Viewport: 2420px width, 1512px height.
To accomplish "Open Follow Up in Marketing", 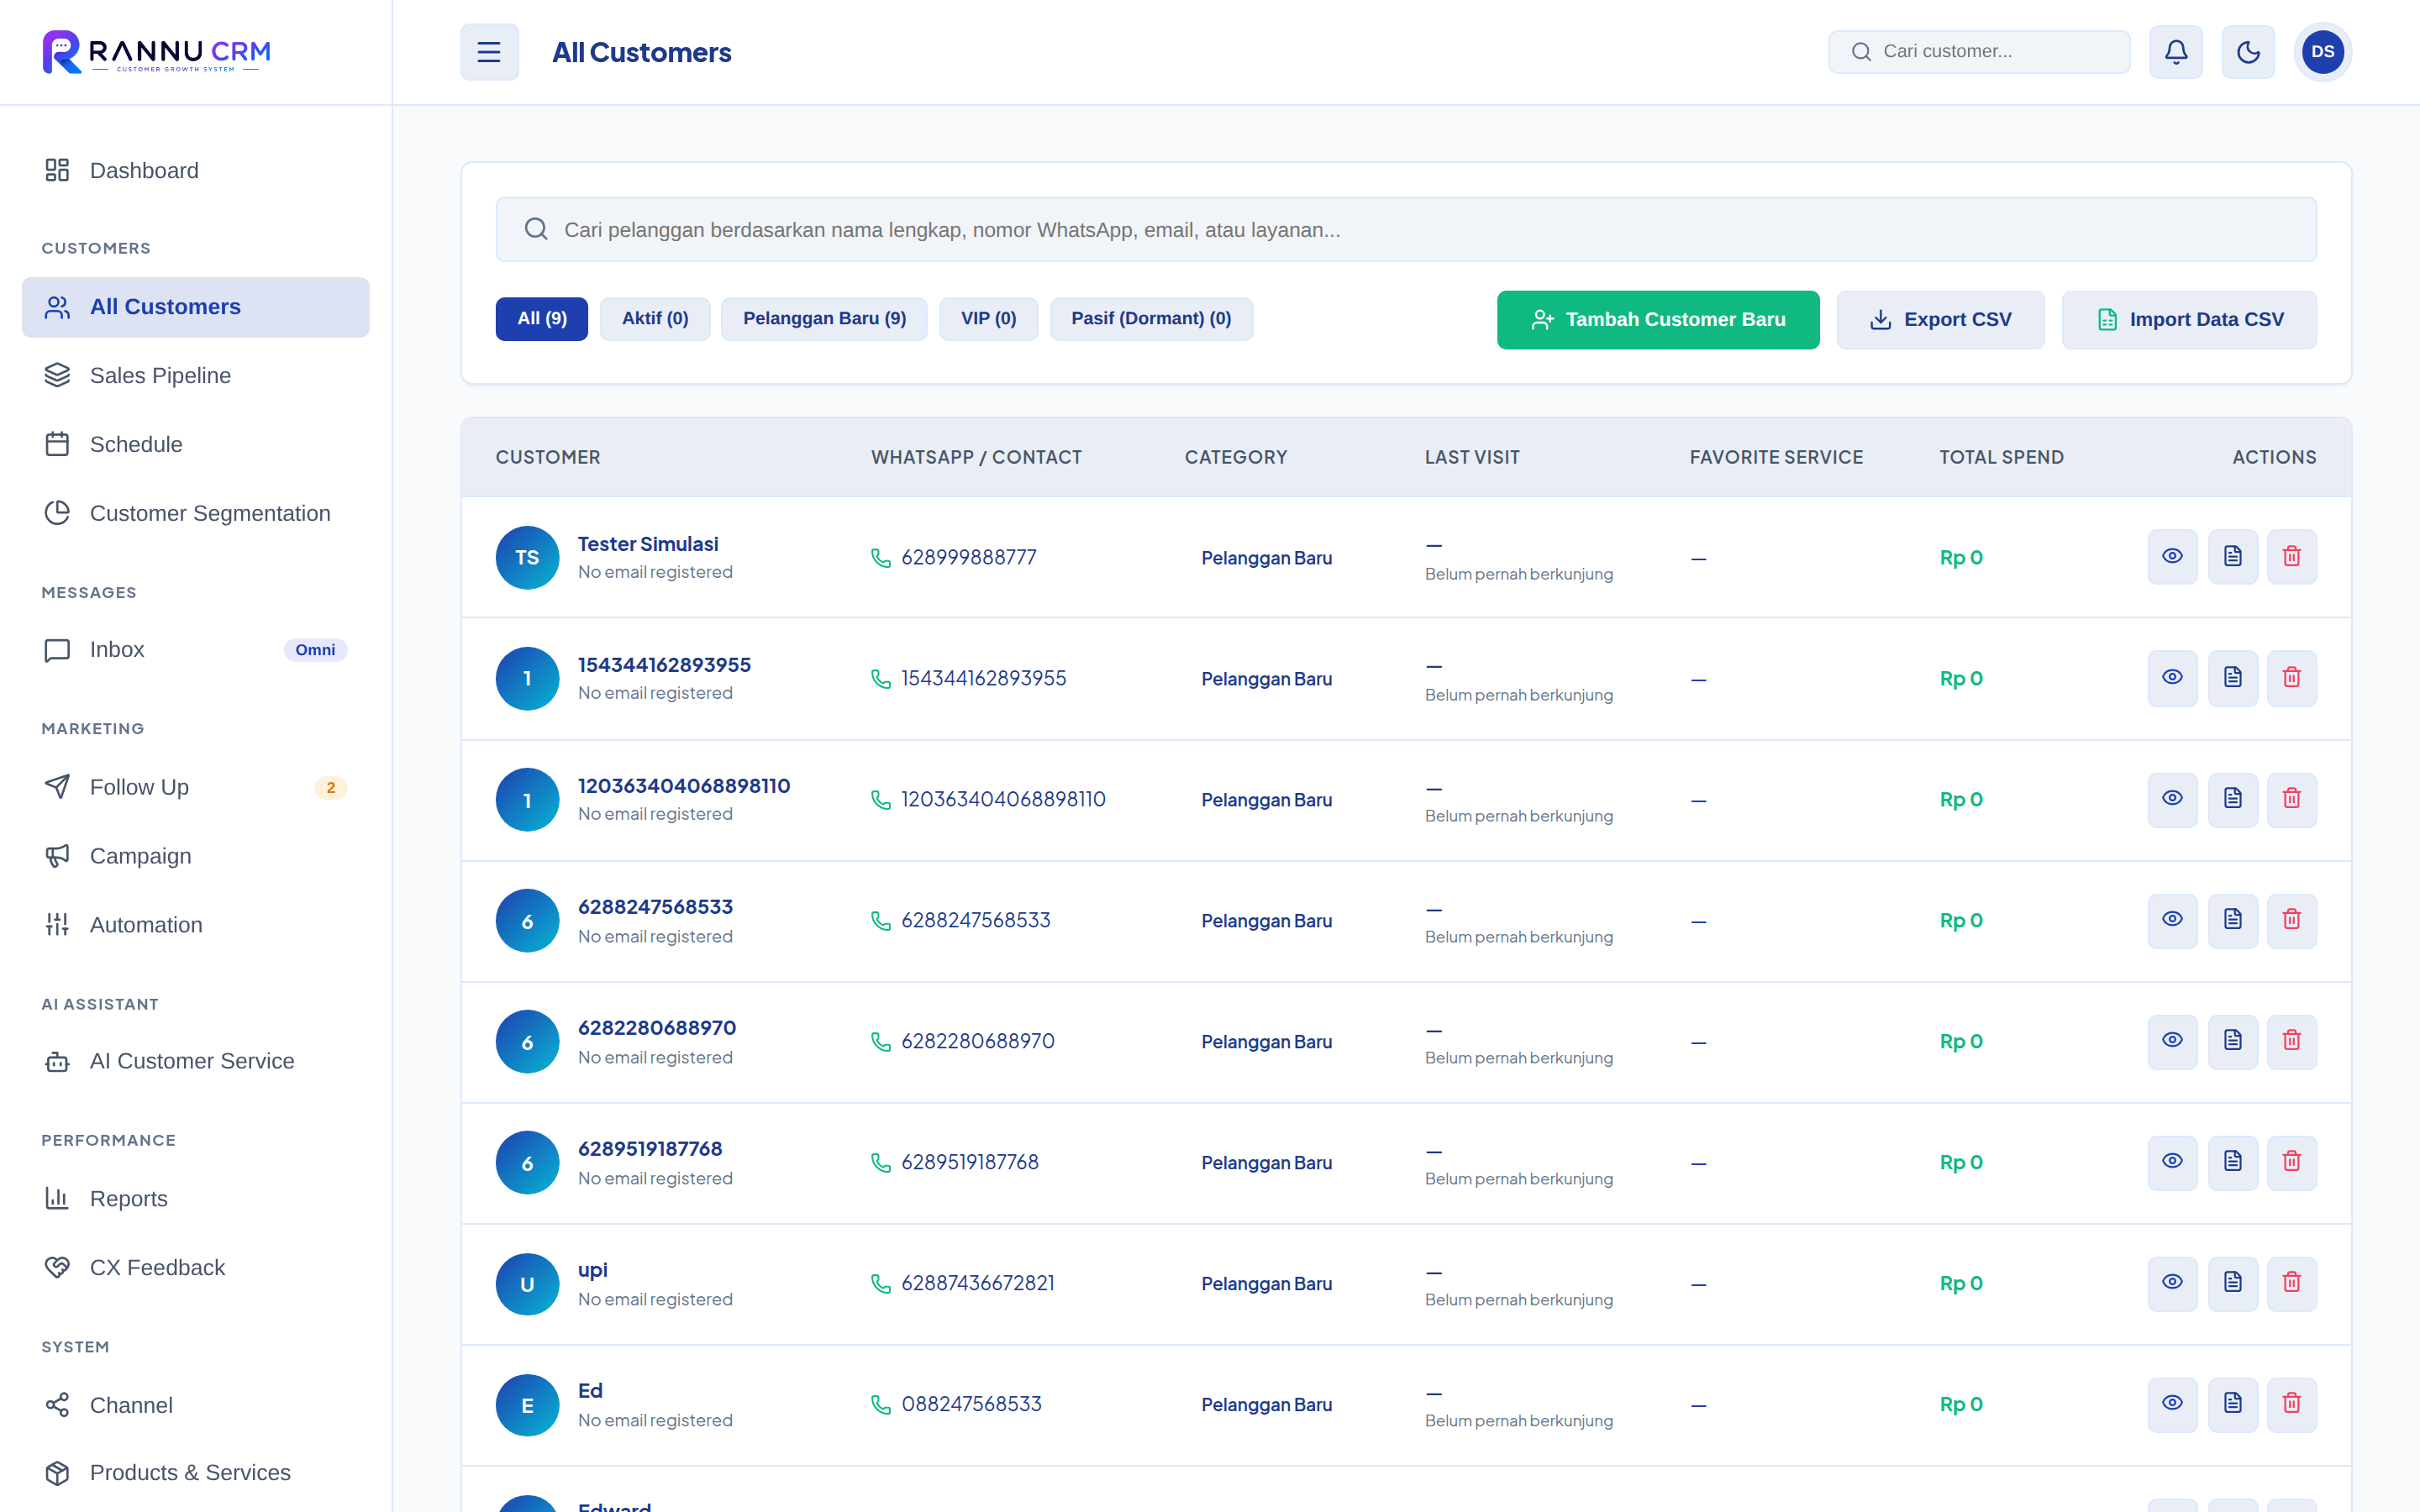I will pyautogui.click(x=196, y=788).
